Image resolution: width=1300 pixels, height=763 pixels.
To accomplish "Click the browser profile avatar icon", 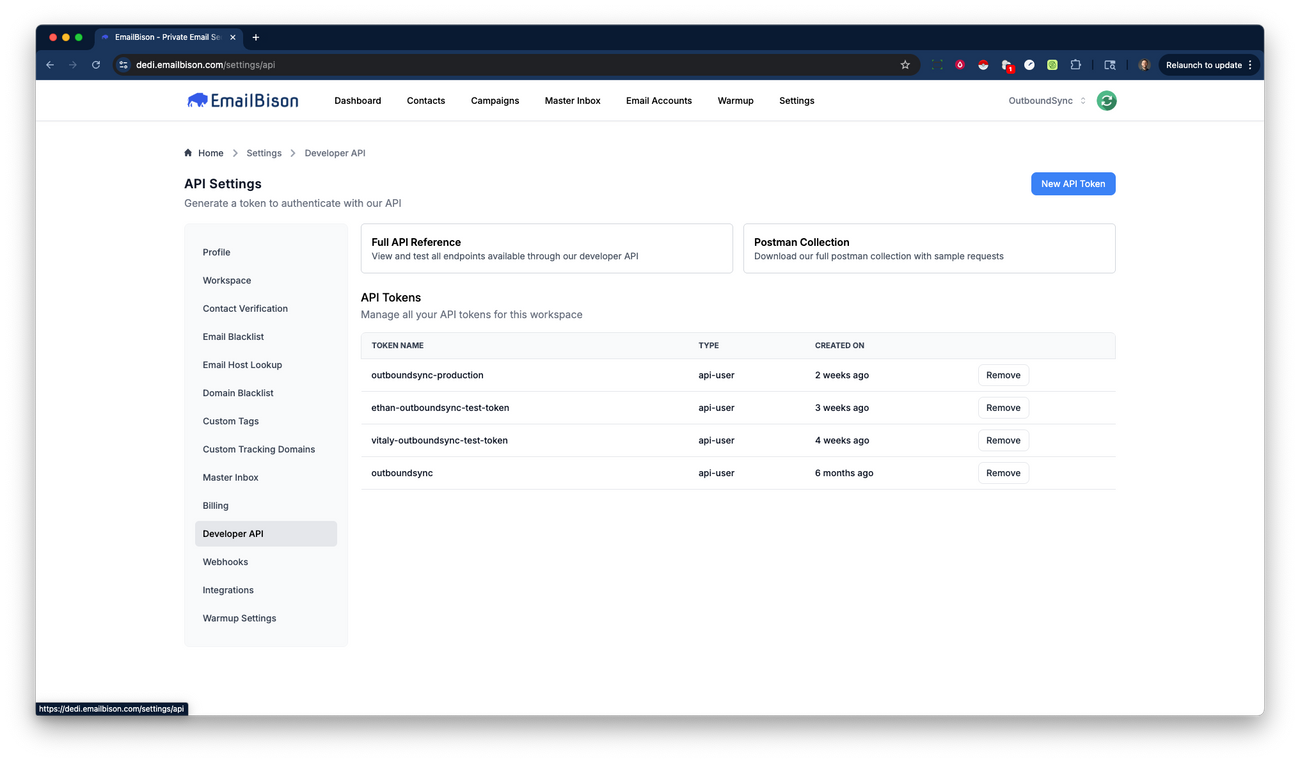I will click(1143, 64).
